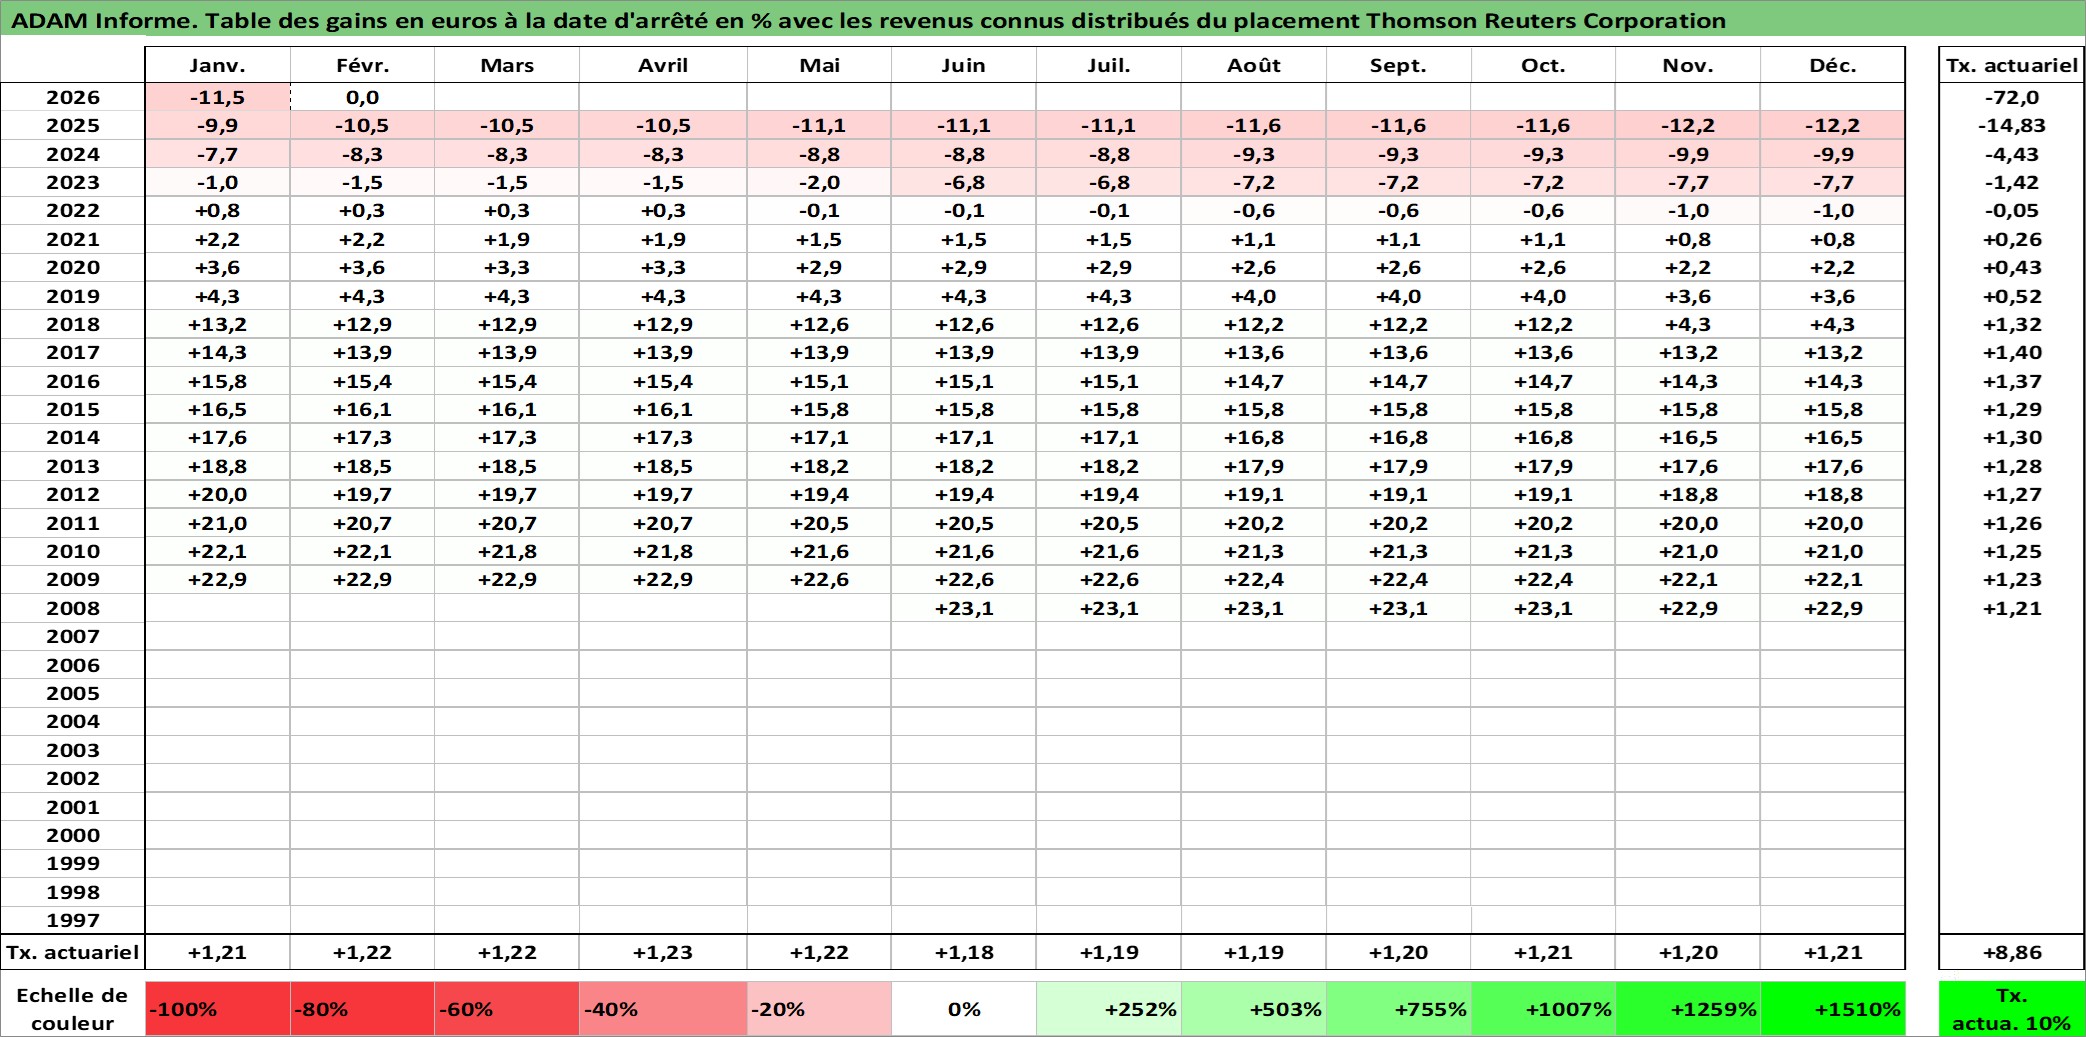The image size is (2086, 1037).
Task: Select the -60% color scale swatch
Action: click(x=507, y=1009)
